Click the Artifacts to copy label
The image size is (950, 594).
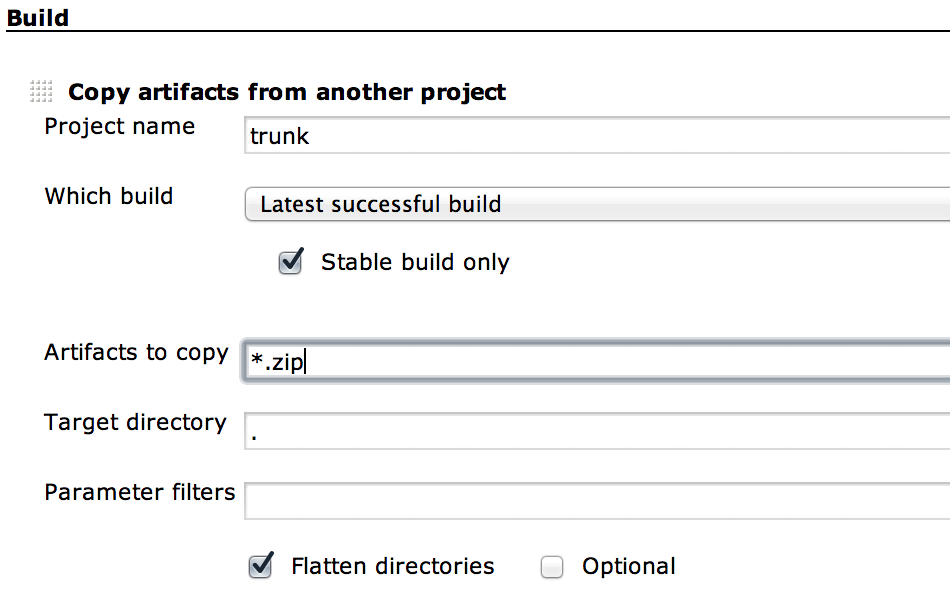tap(136, 353)
